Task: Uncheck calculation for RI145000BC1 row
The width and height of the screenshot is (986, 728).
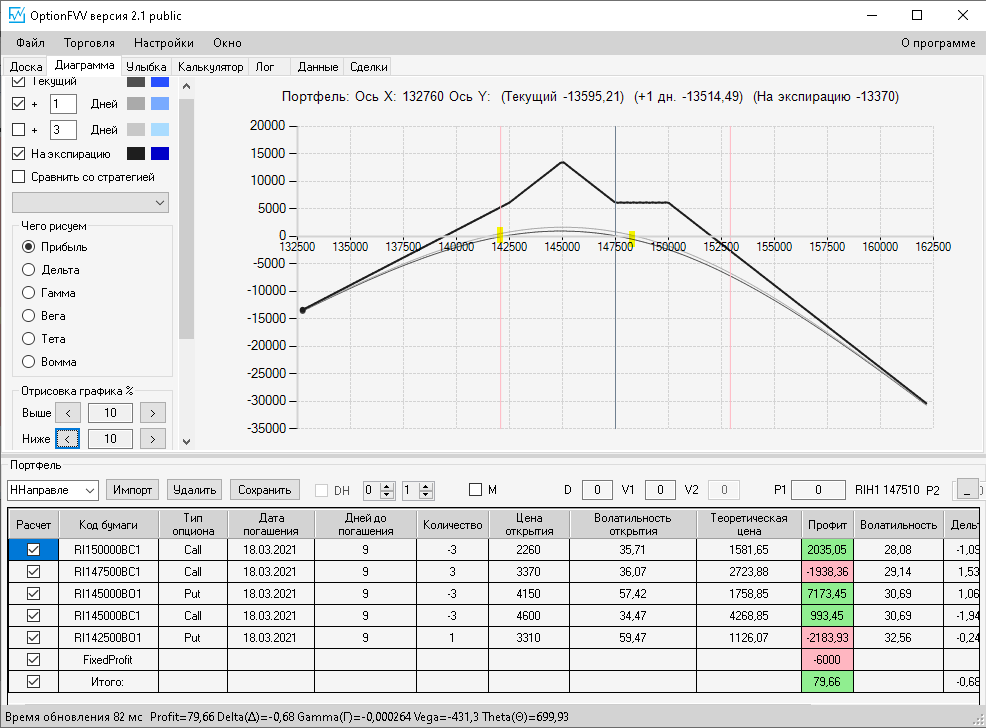Action: pyautogui.click(x=33, y=615)
